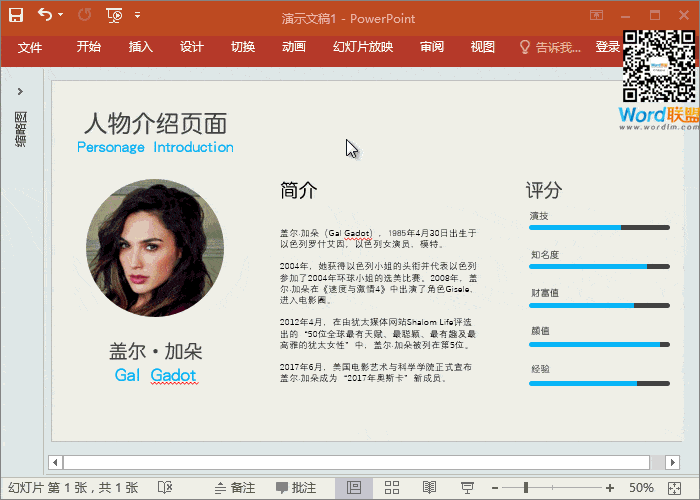The height and width of the screenshot is (500, 700).
Task: Start slideshow from beginning via title bar icon
Action: click(x=114, y=15)
